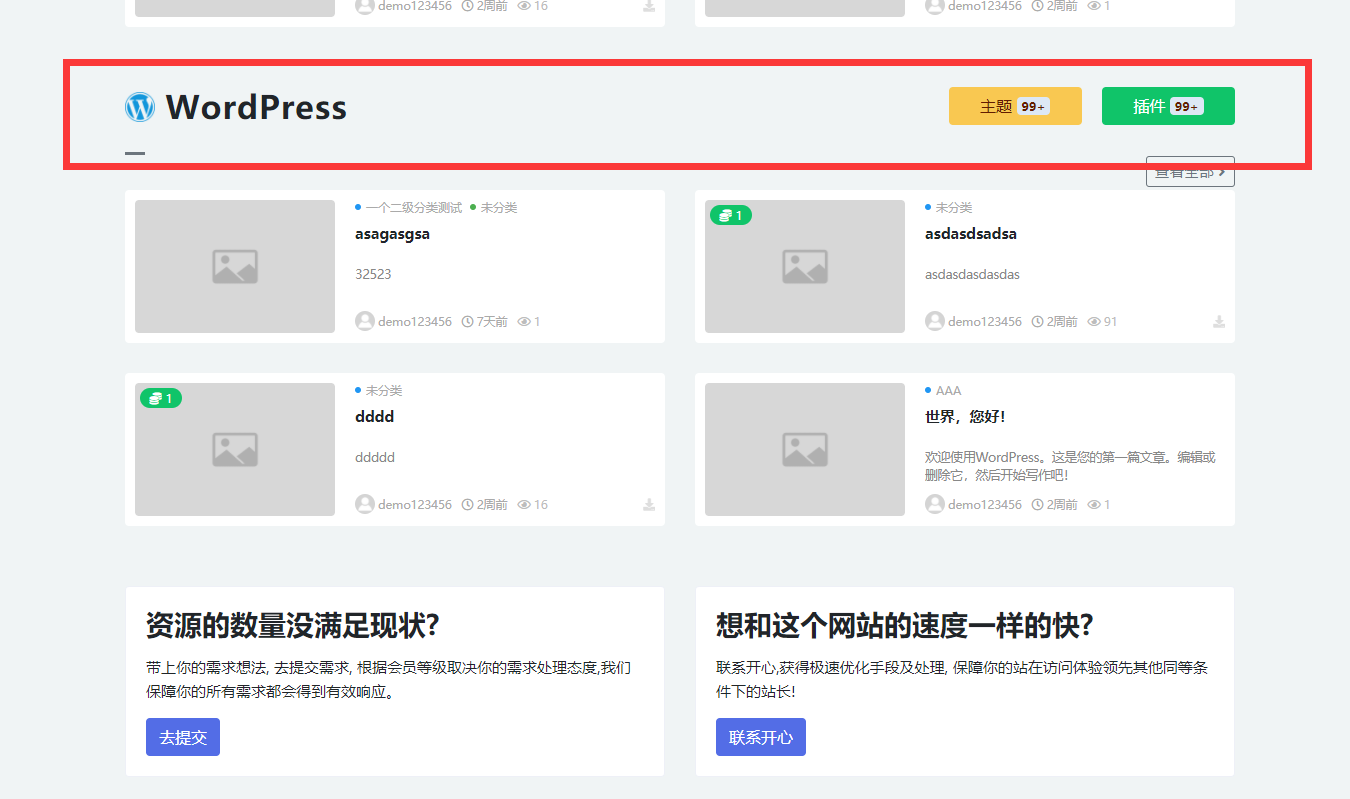Click the 联系开心 button
1350x799 pixels.
(760, 736)
